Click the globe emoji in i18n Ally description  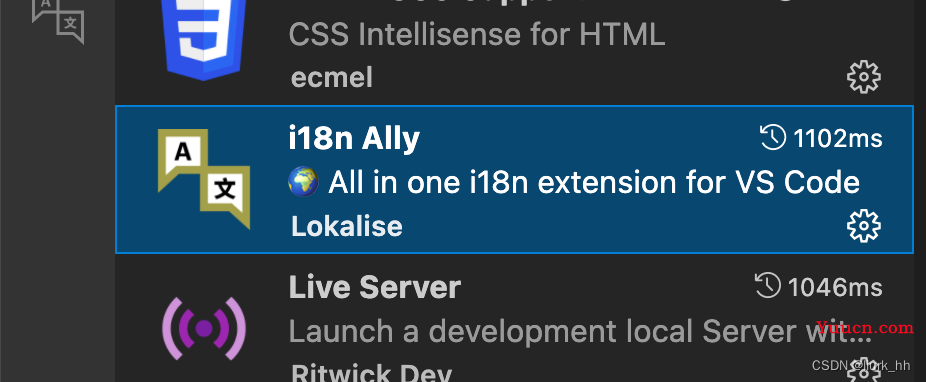click(x=304, y=181)
